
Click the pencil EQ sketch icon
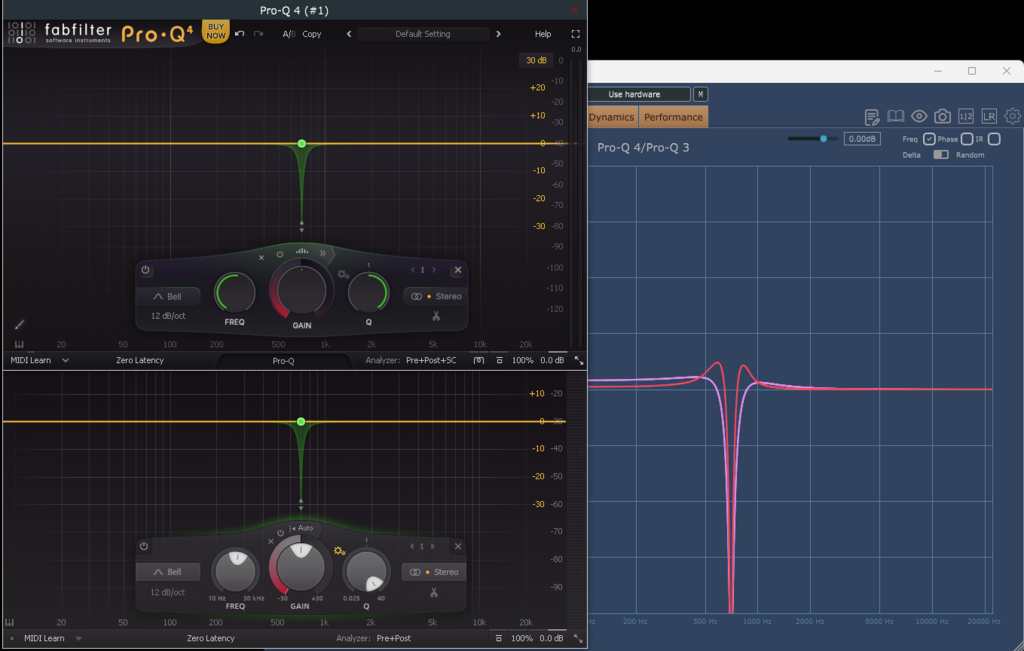click(20, 324)
